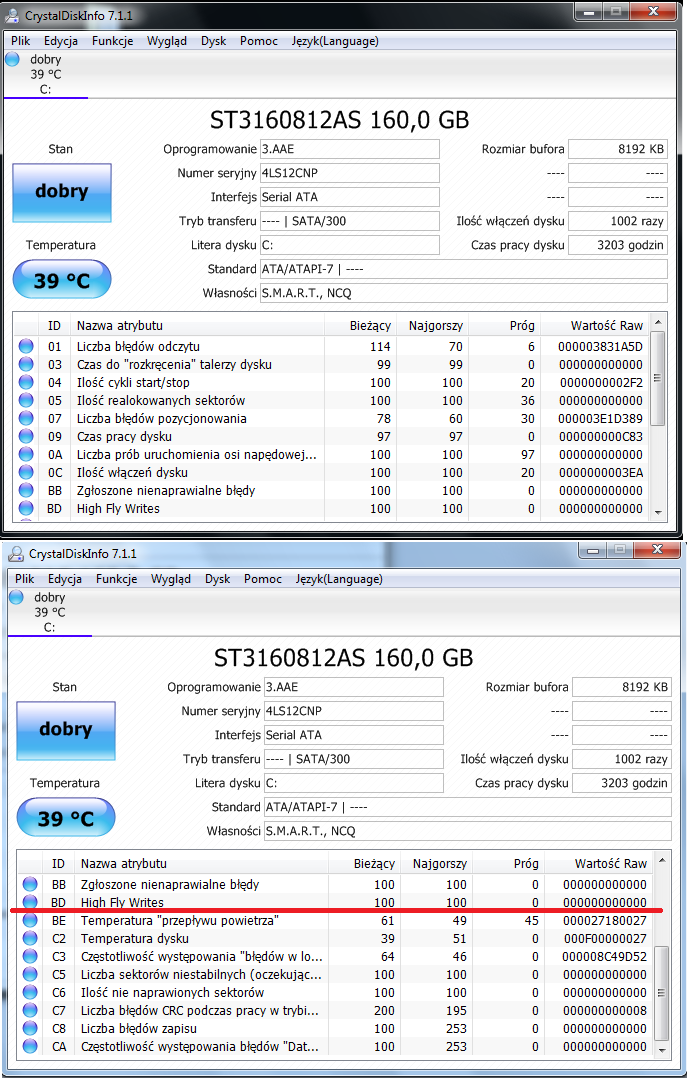This screenshot has height=1084, width=687.
Task: Click Interfejs field Serial ATA in lower window
Action: 354,735
